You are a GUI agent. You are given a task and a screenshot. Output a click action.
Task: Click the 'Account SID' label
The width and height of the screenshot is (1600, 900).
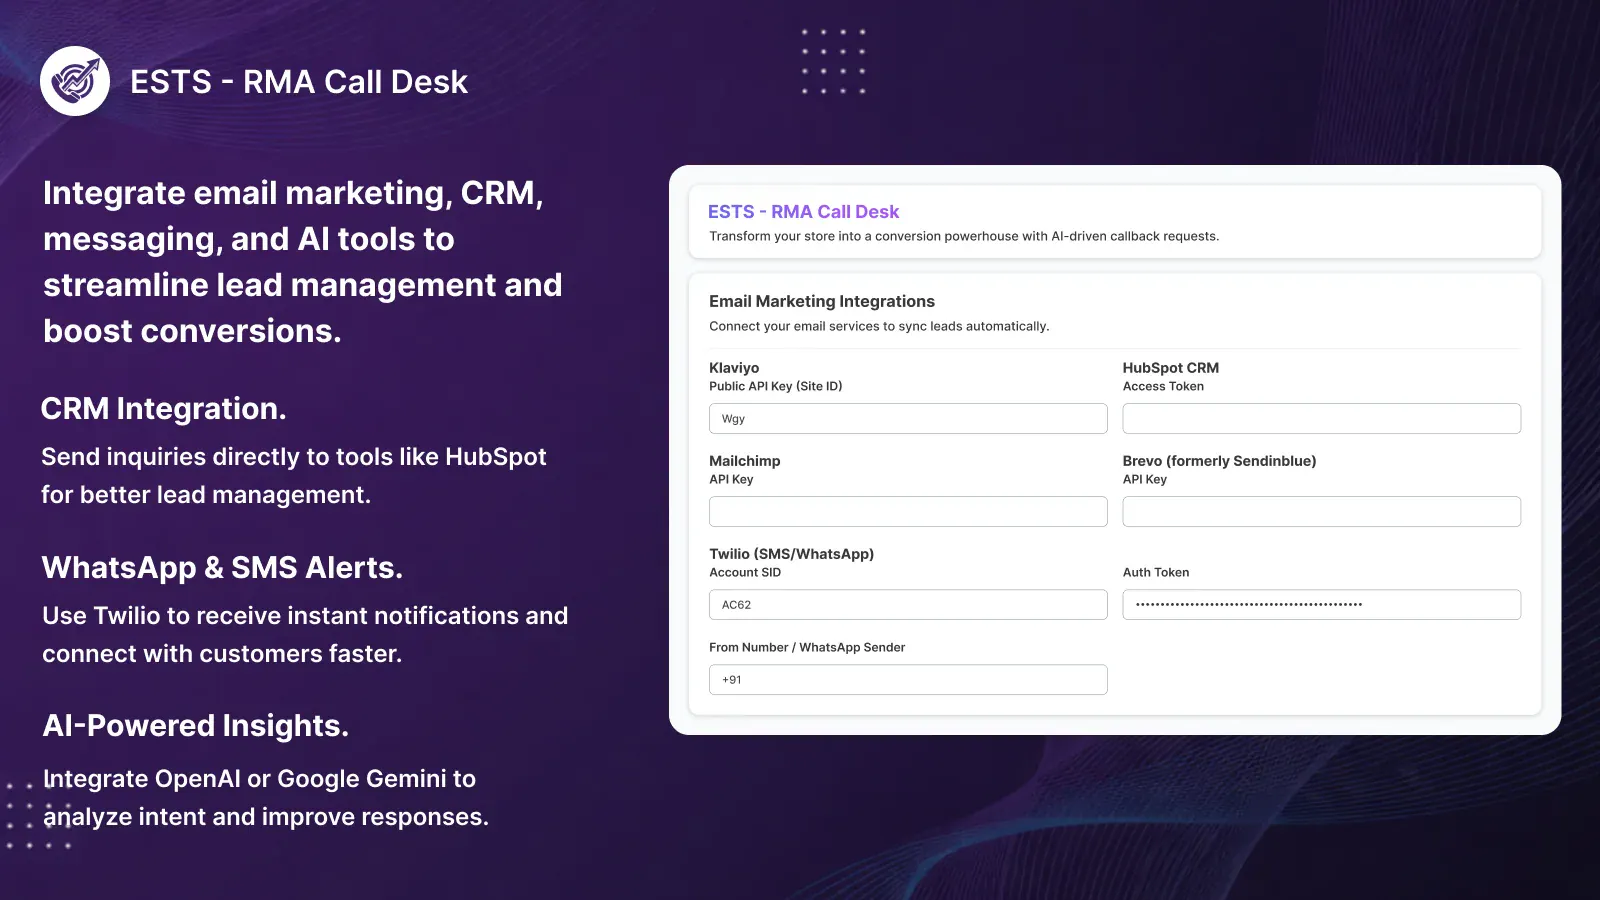coord(745,572)
